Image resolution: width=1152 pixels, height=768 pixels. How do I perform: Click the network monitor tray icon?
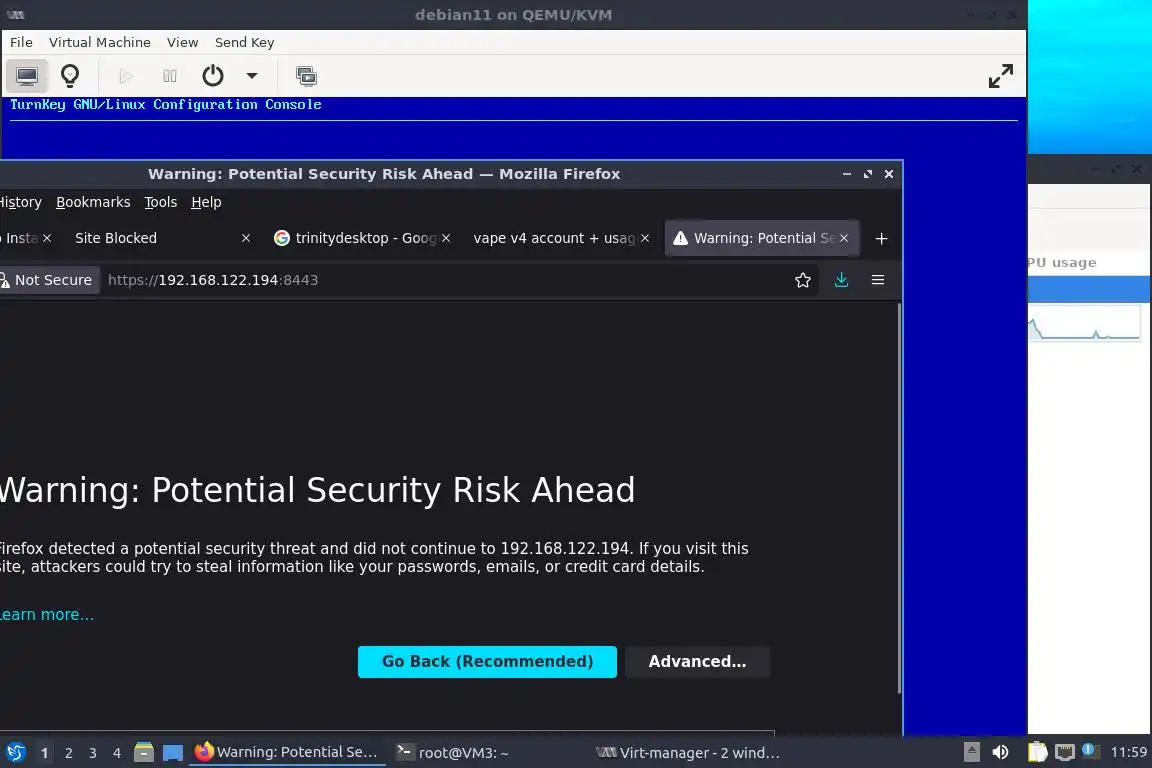click(x=1065, y=752)
